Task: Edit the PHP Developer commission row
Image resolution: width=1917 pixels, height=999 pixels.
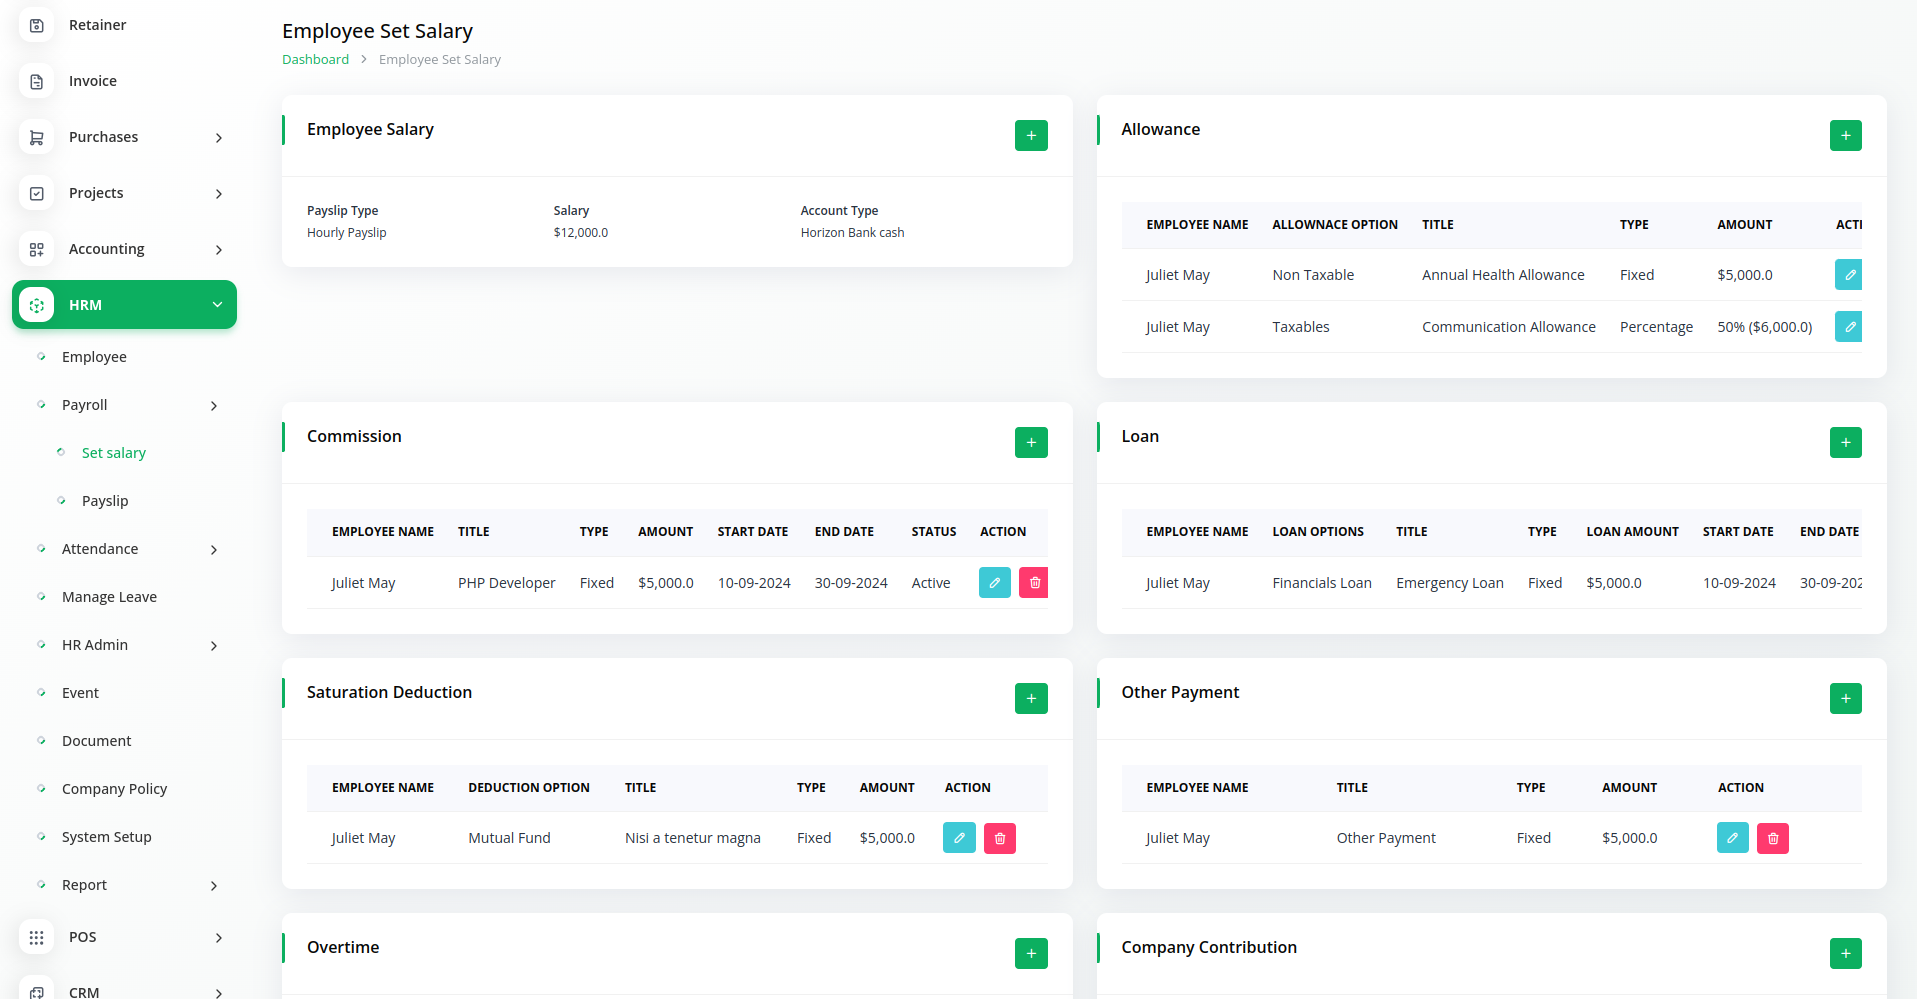Action: click(x=994, y=583)
